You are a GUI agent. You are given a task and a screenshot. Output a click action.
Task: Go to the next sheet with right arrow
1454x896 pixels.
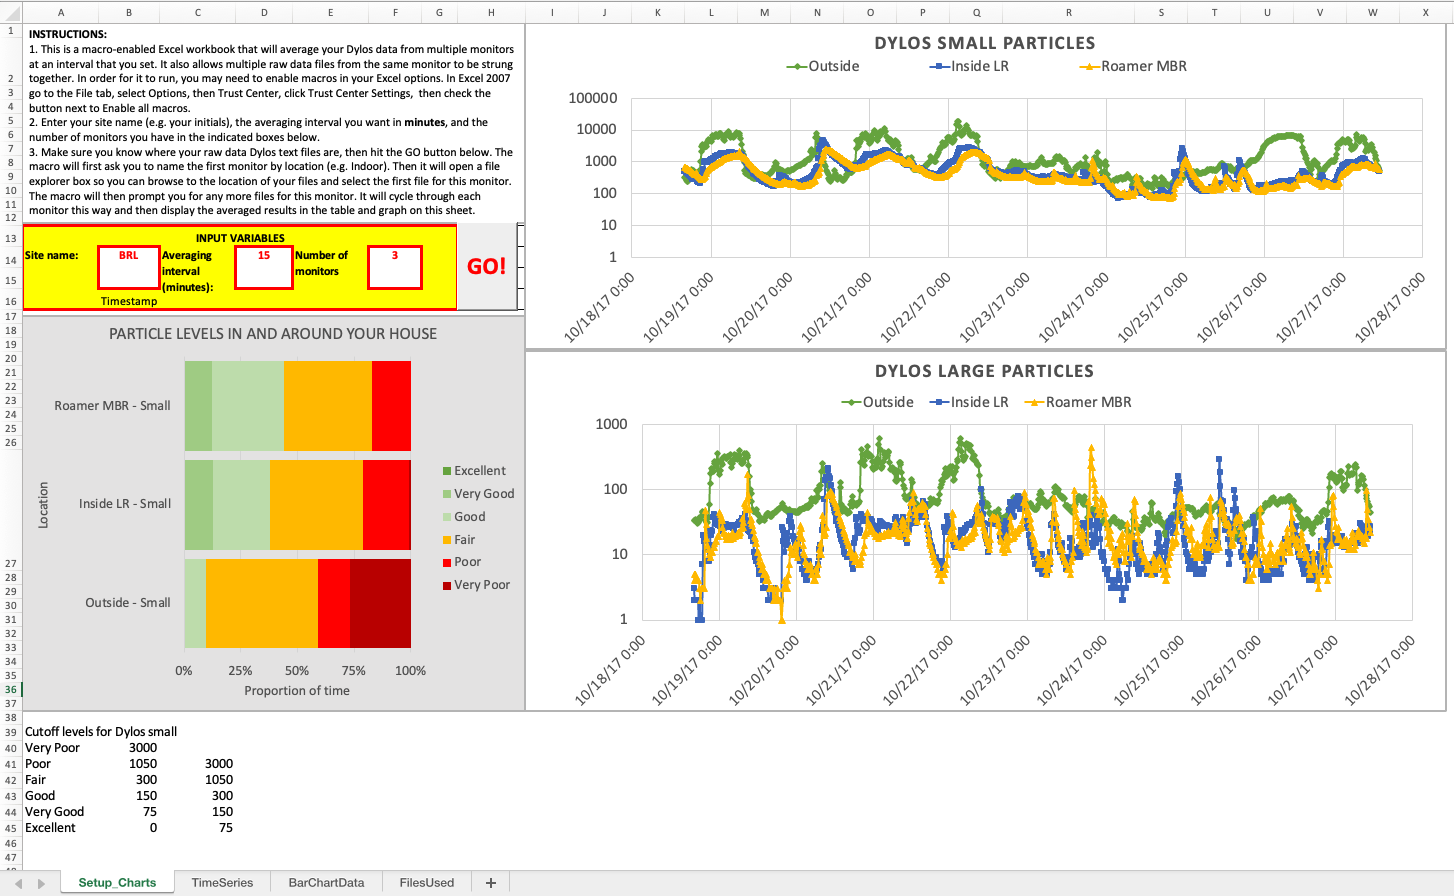point(41,884)
